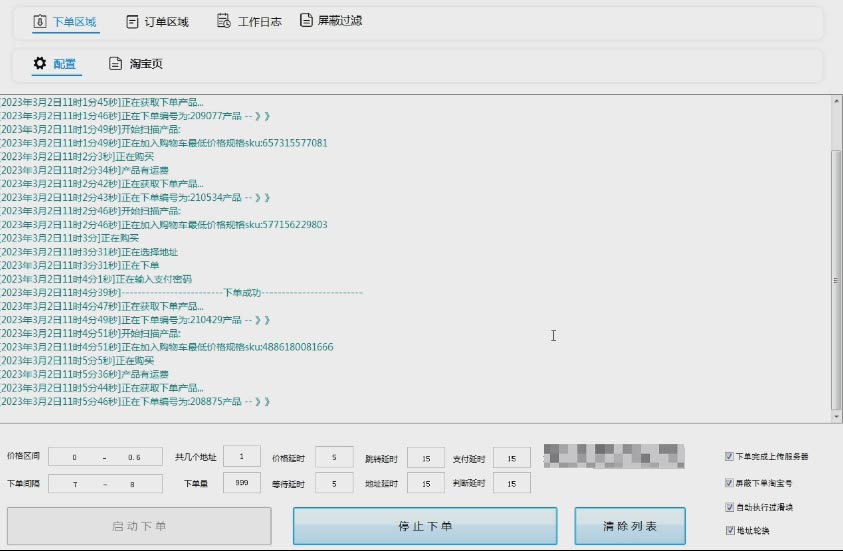Click the 下单间隔 minimum field with value 7

pos(75,484)
